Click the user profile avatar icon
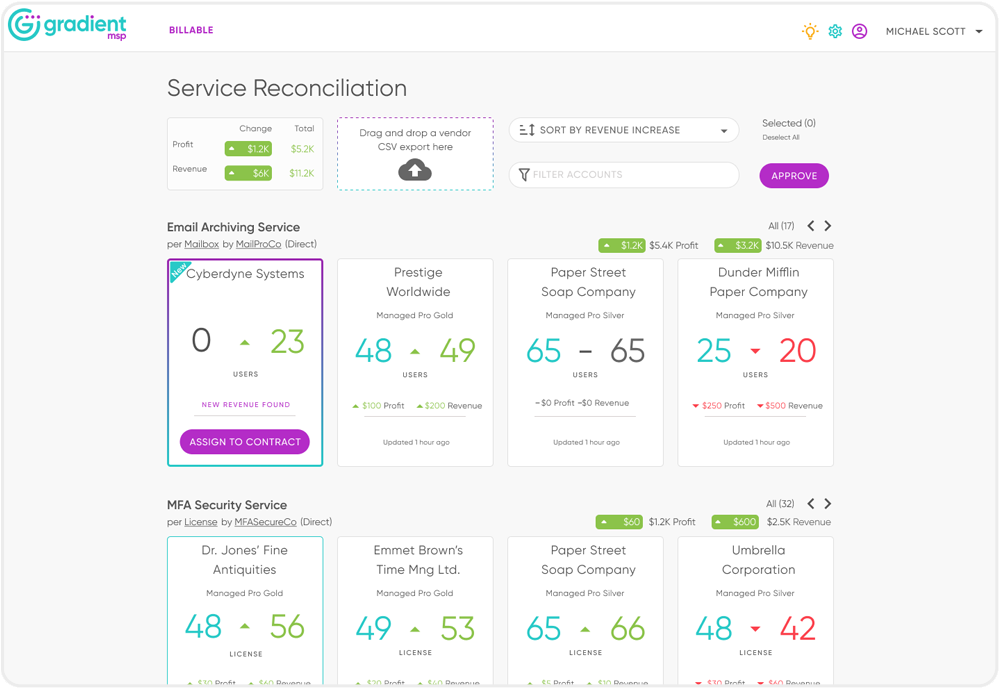The image size is (1000, 688). tap(859, 31)
